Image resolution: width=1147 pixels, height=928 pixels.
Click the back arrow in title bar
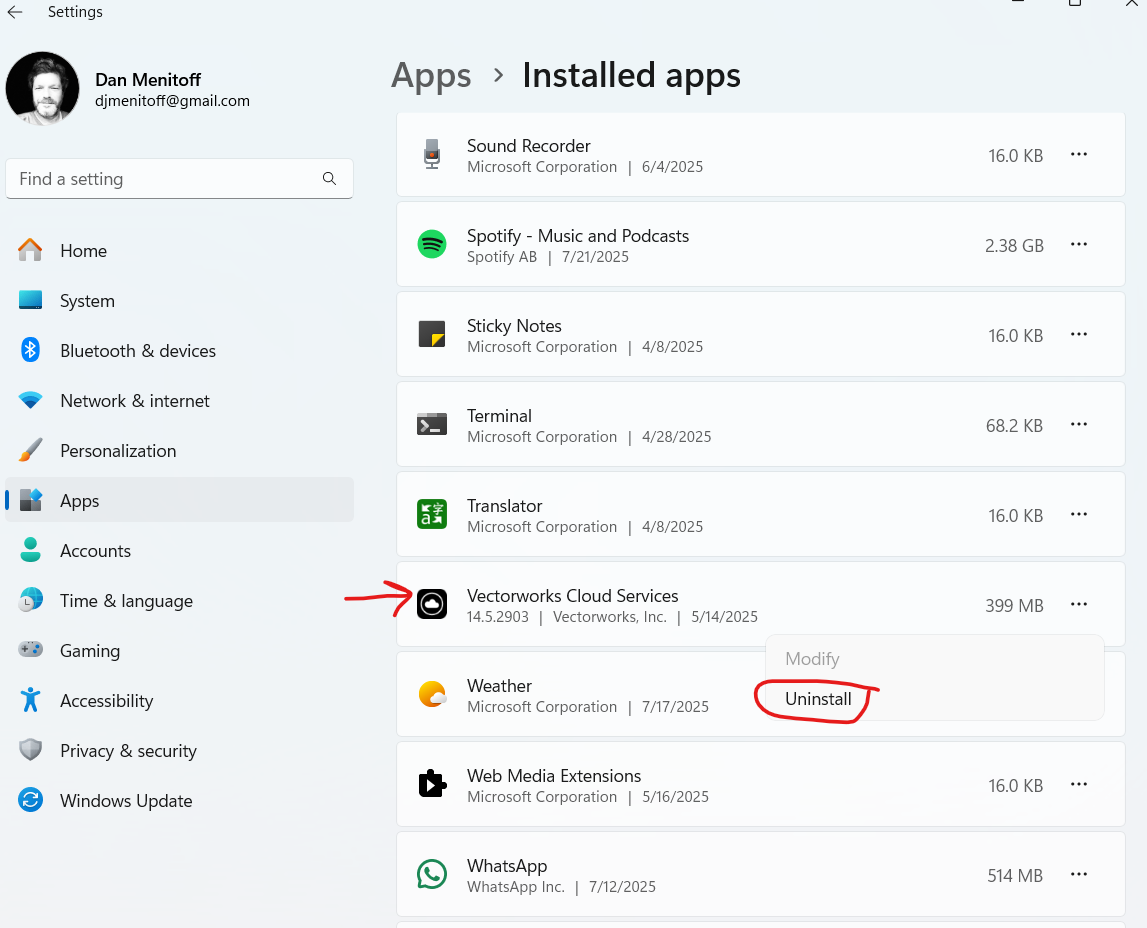[15, 12]
